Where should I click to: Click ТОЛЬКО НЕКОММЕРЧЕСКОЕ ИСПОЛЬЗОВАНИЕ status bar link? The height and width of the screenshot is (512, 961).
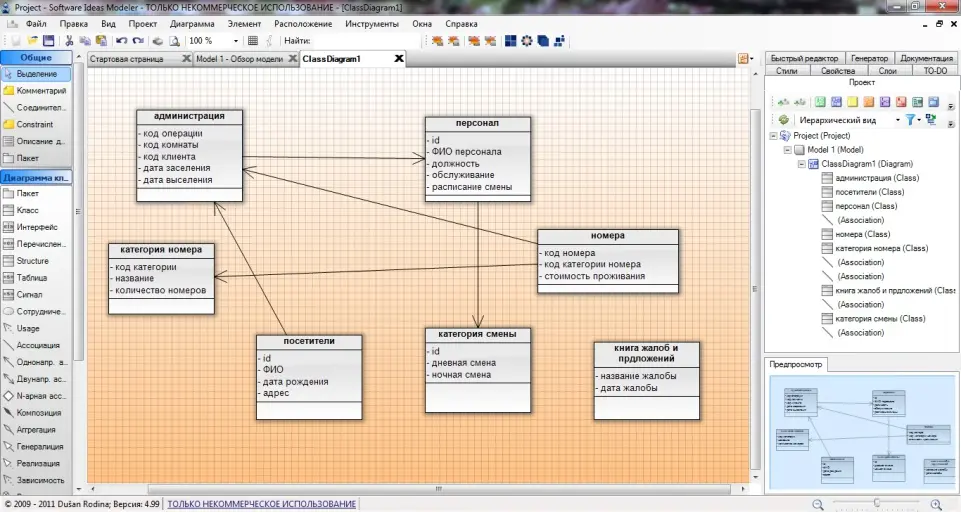(x=261, y=504)
